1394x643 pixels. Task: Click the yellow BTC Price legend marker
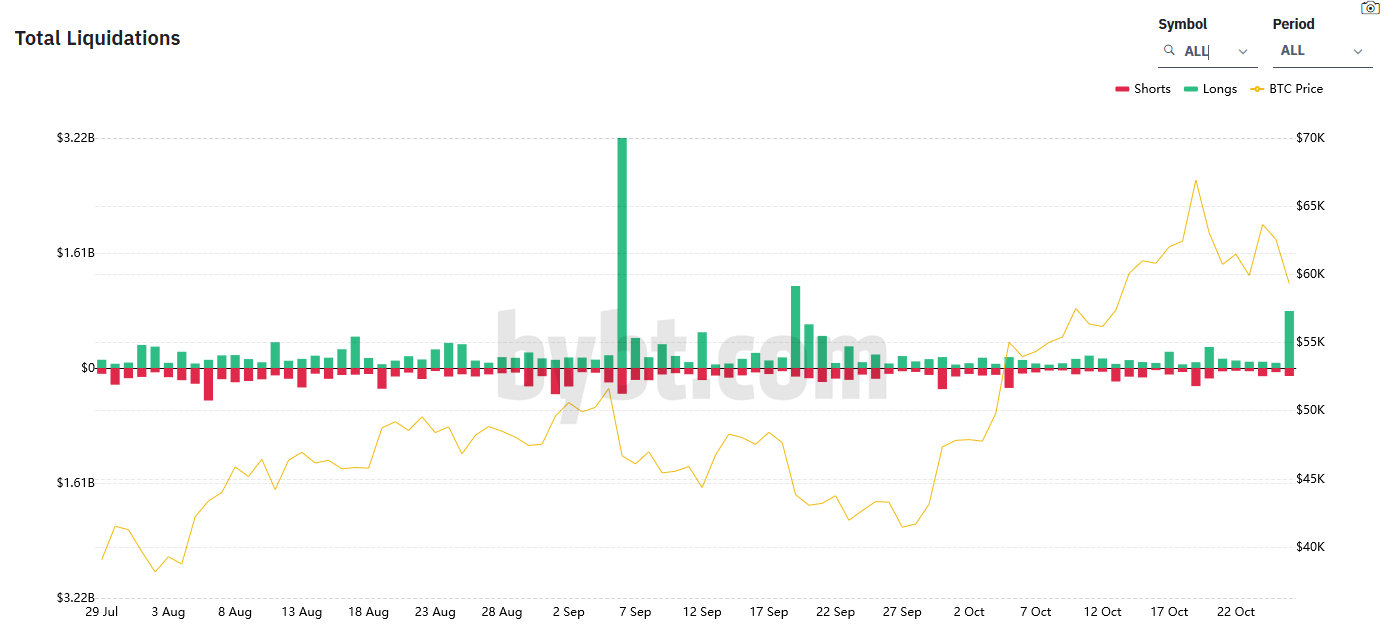tap(1257, 89)
